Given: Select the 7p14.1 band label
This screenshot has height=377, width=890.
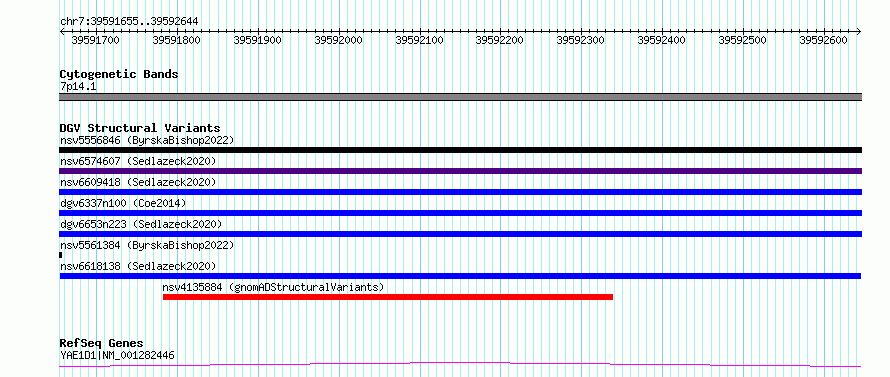Looking at the screenshot, I should click(x=78, y=86).
